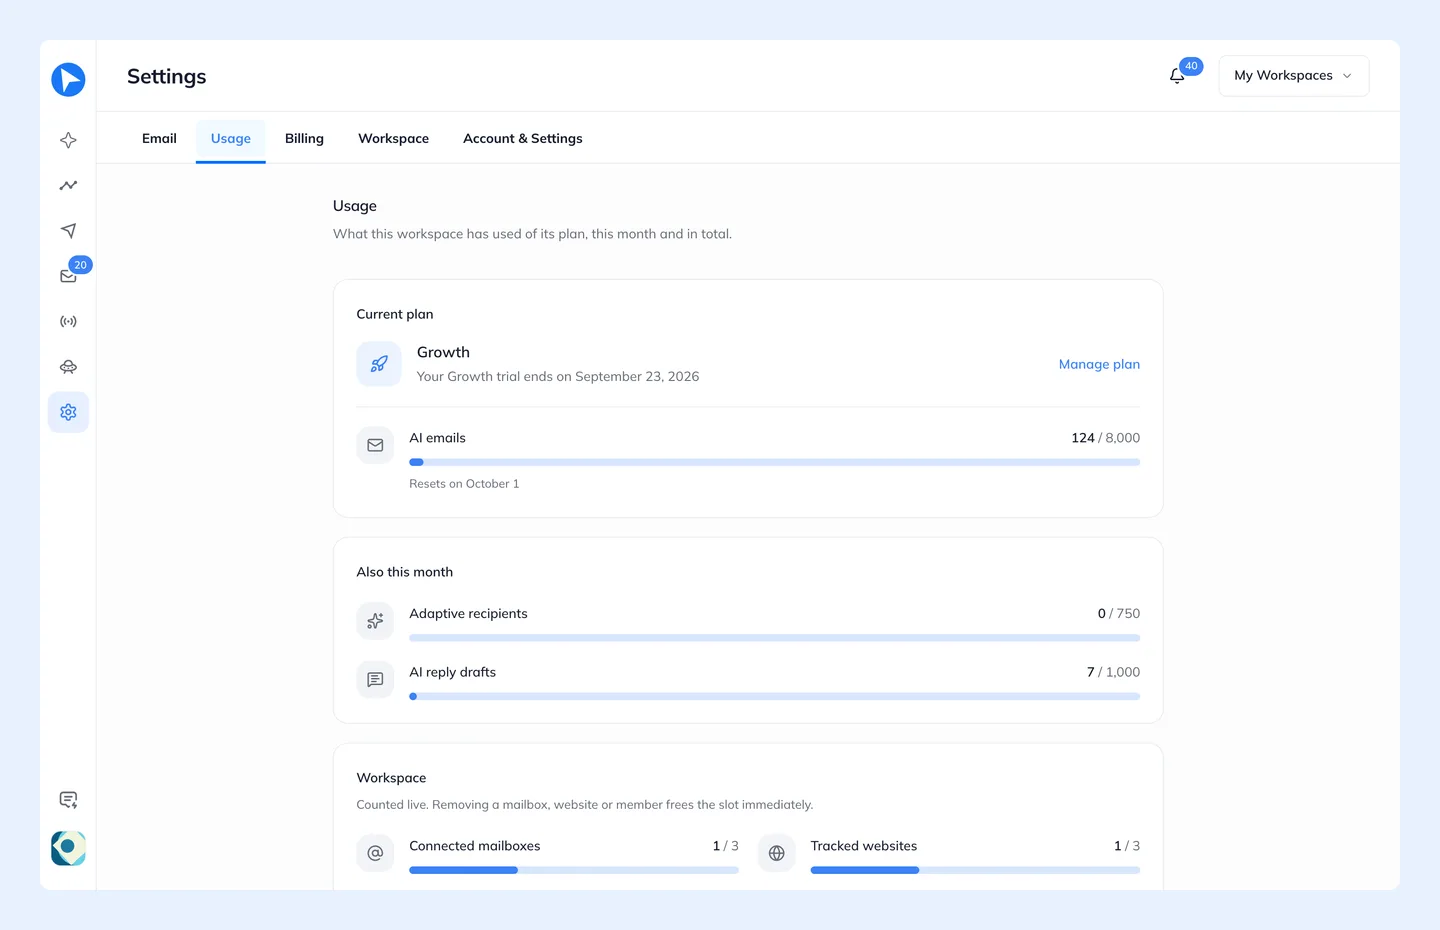Open the chat feedback icon near sidebar bottom

coord(68,800)
